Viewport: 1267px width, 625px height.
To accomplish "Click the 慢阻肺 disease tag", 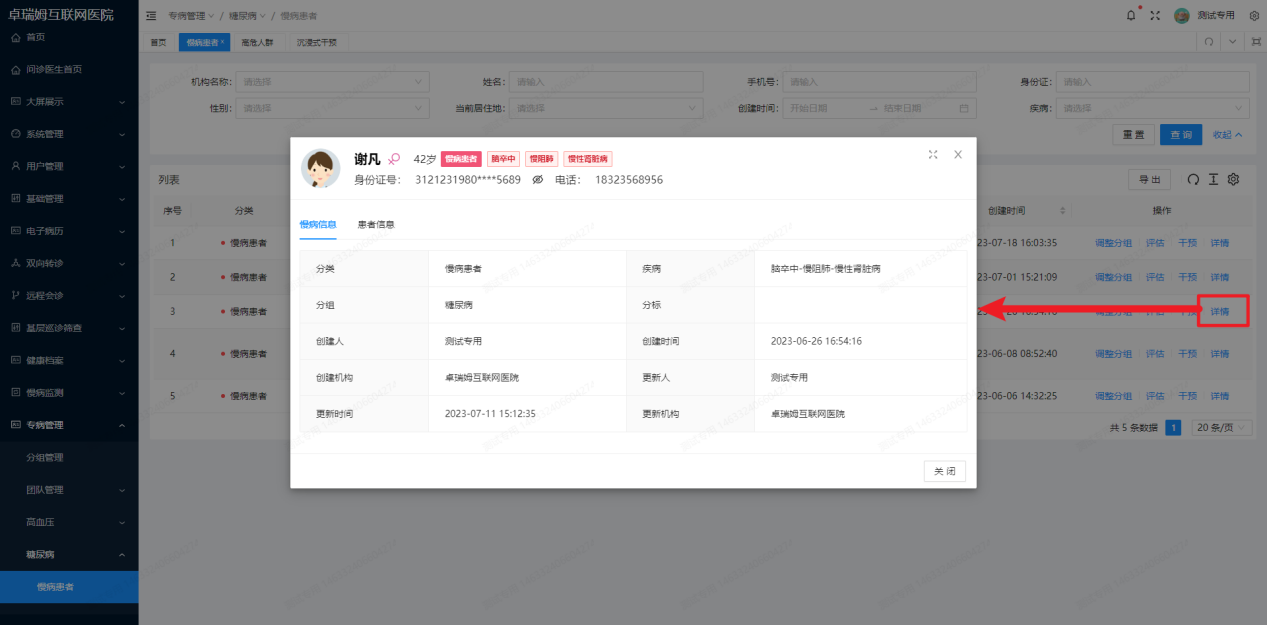I will 542,159.
